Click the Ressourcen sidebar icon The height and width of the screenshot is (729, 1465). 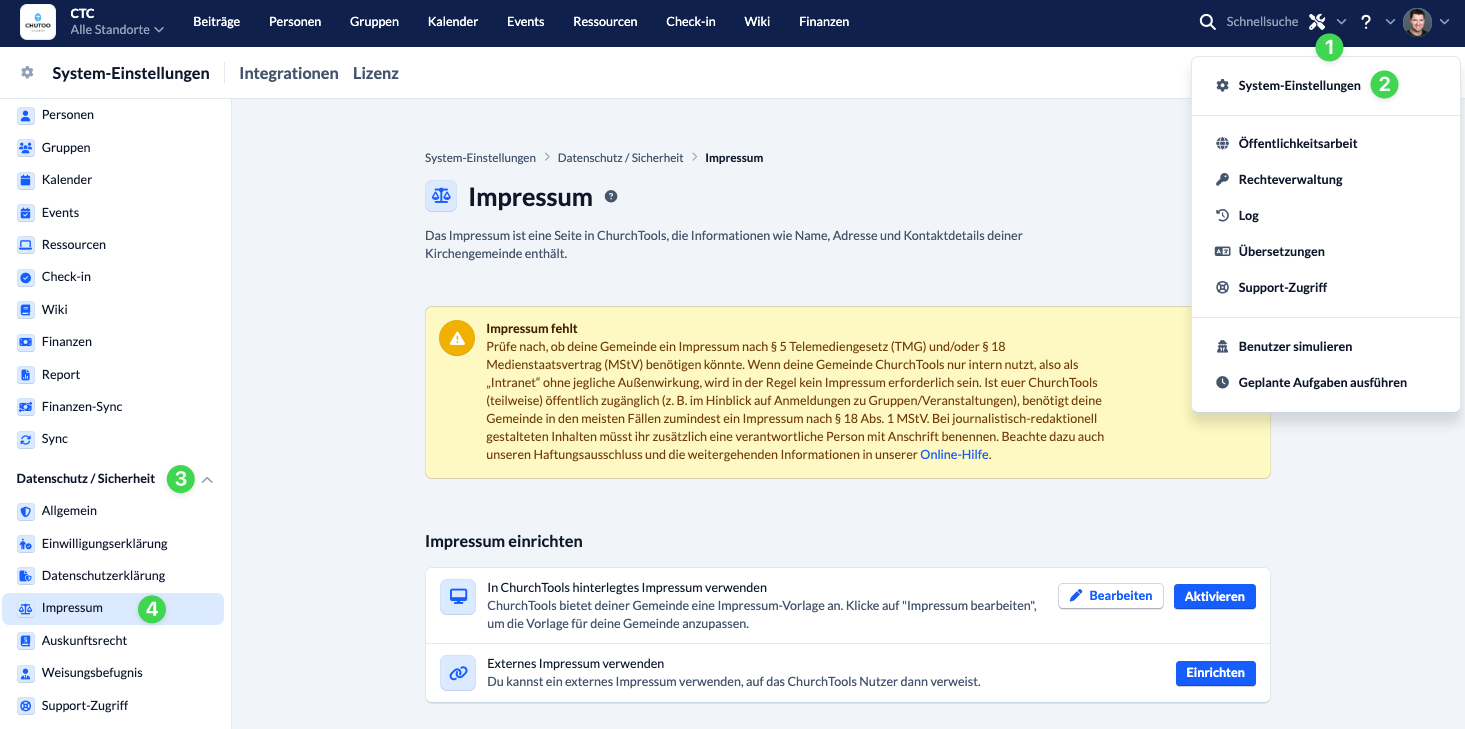[x=26, y=245]
